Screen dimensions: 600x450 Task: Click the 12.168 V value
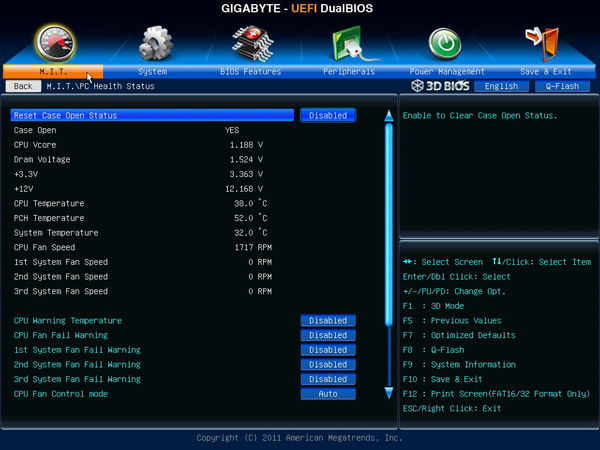[x=244, y=189]
